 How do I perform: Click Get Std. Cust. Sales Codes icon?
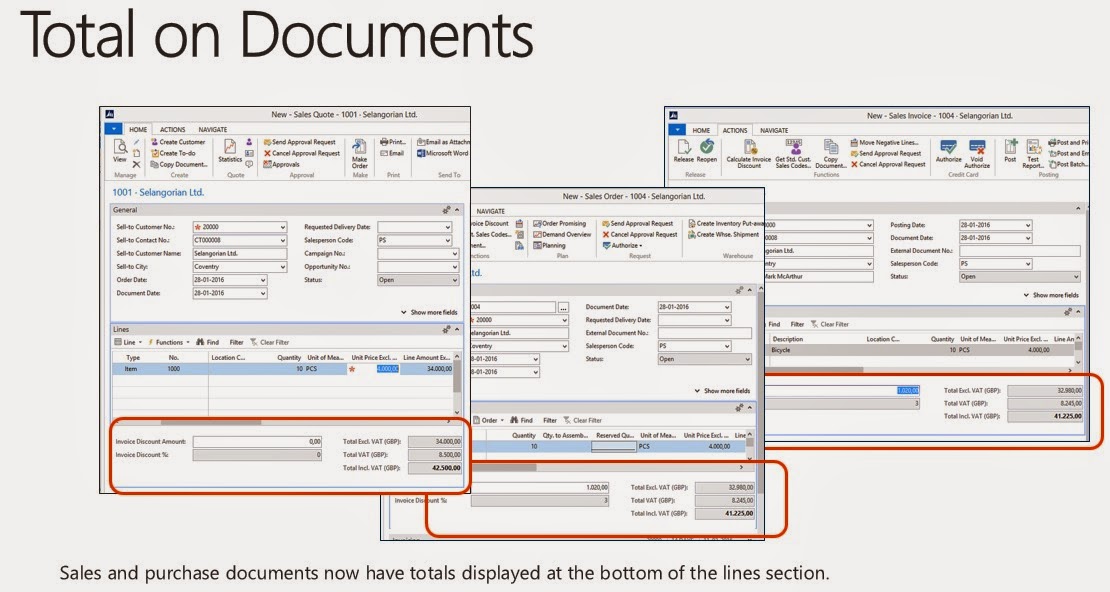pos(794,154)
